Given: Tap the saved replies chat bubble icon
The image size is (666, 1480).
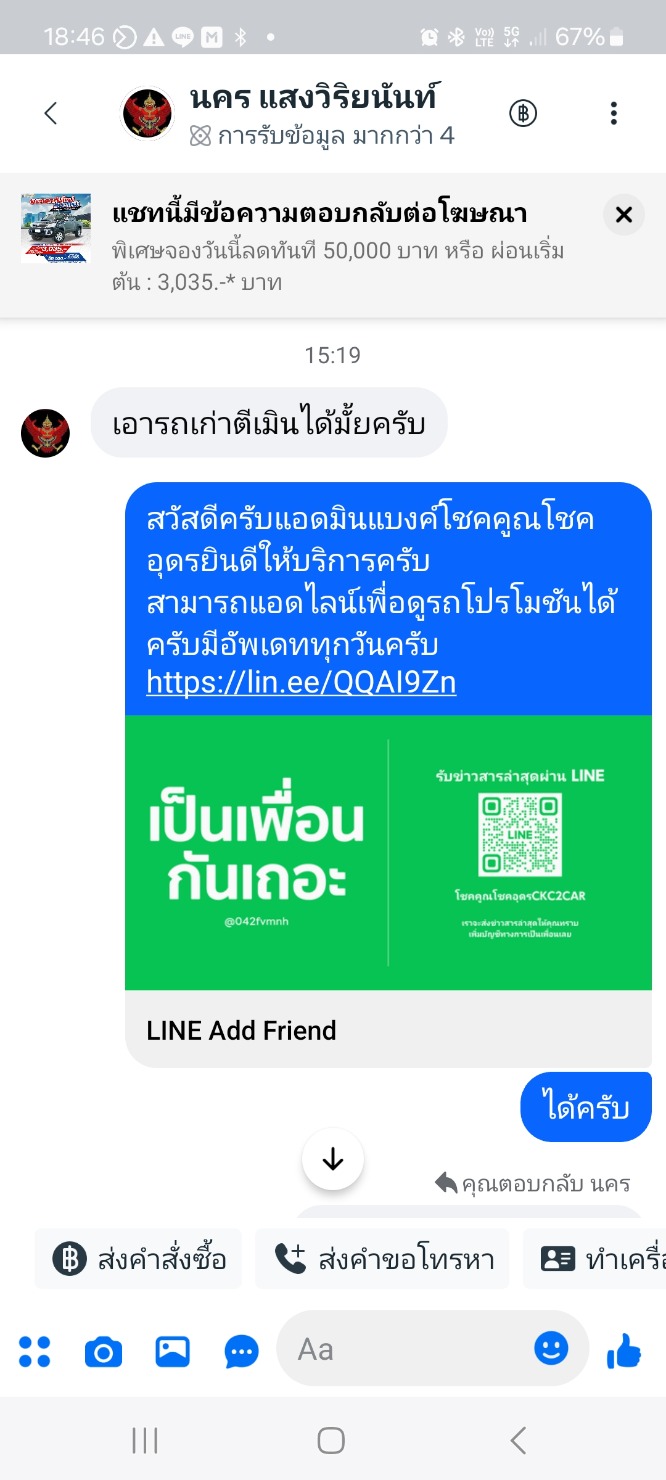Looking at the screenshot, I should (x=242, y=1353).
